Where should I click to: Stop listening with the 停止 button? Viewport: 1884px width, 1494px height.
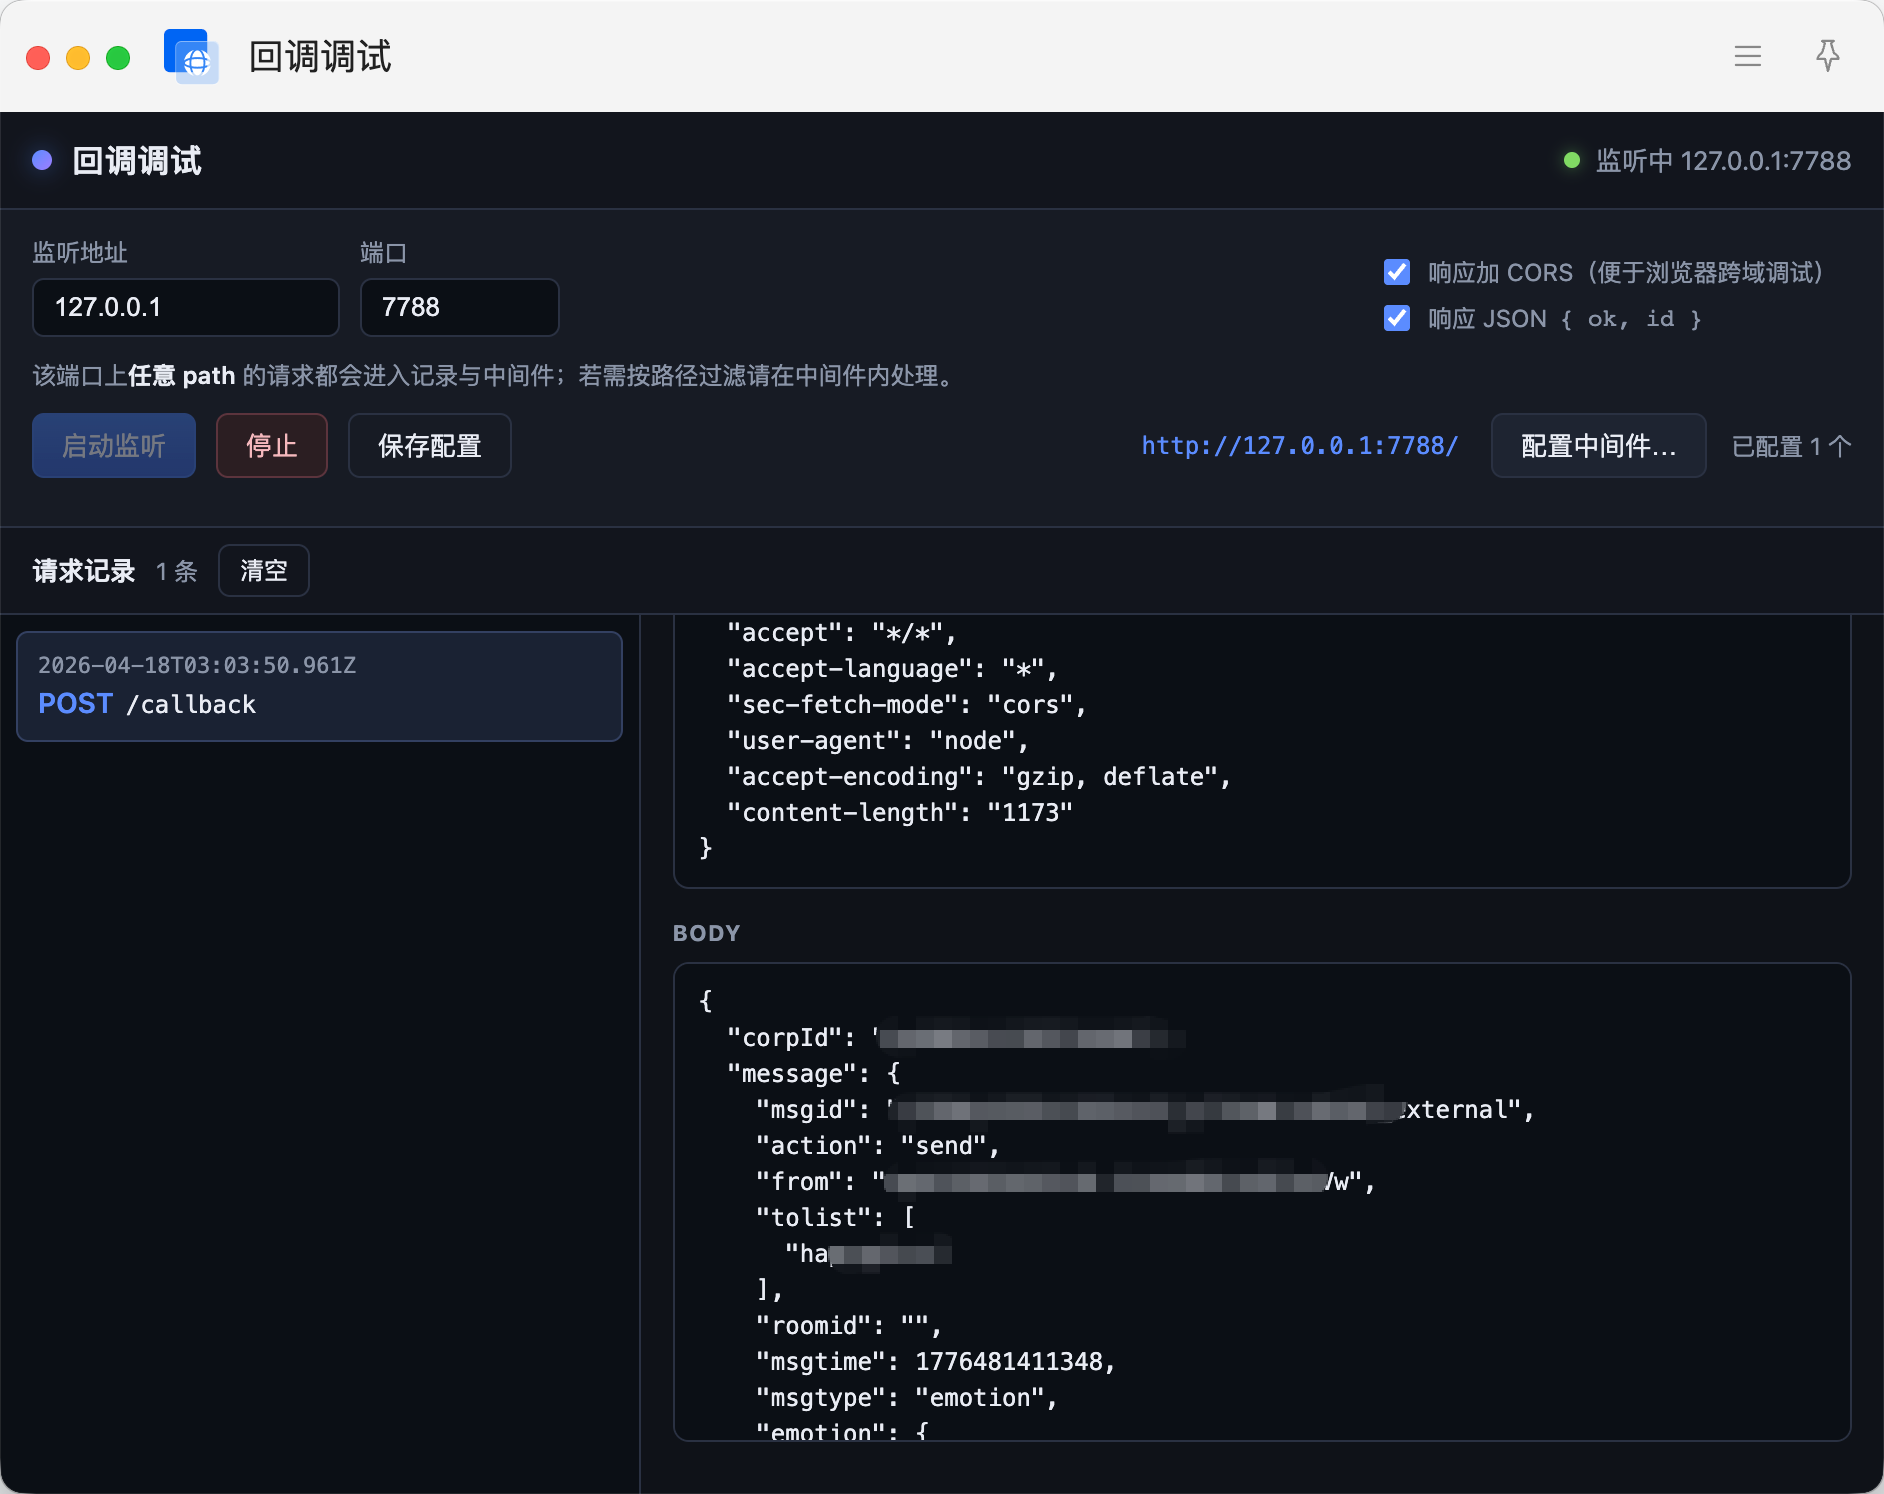point(271,445)
